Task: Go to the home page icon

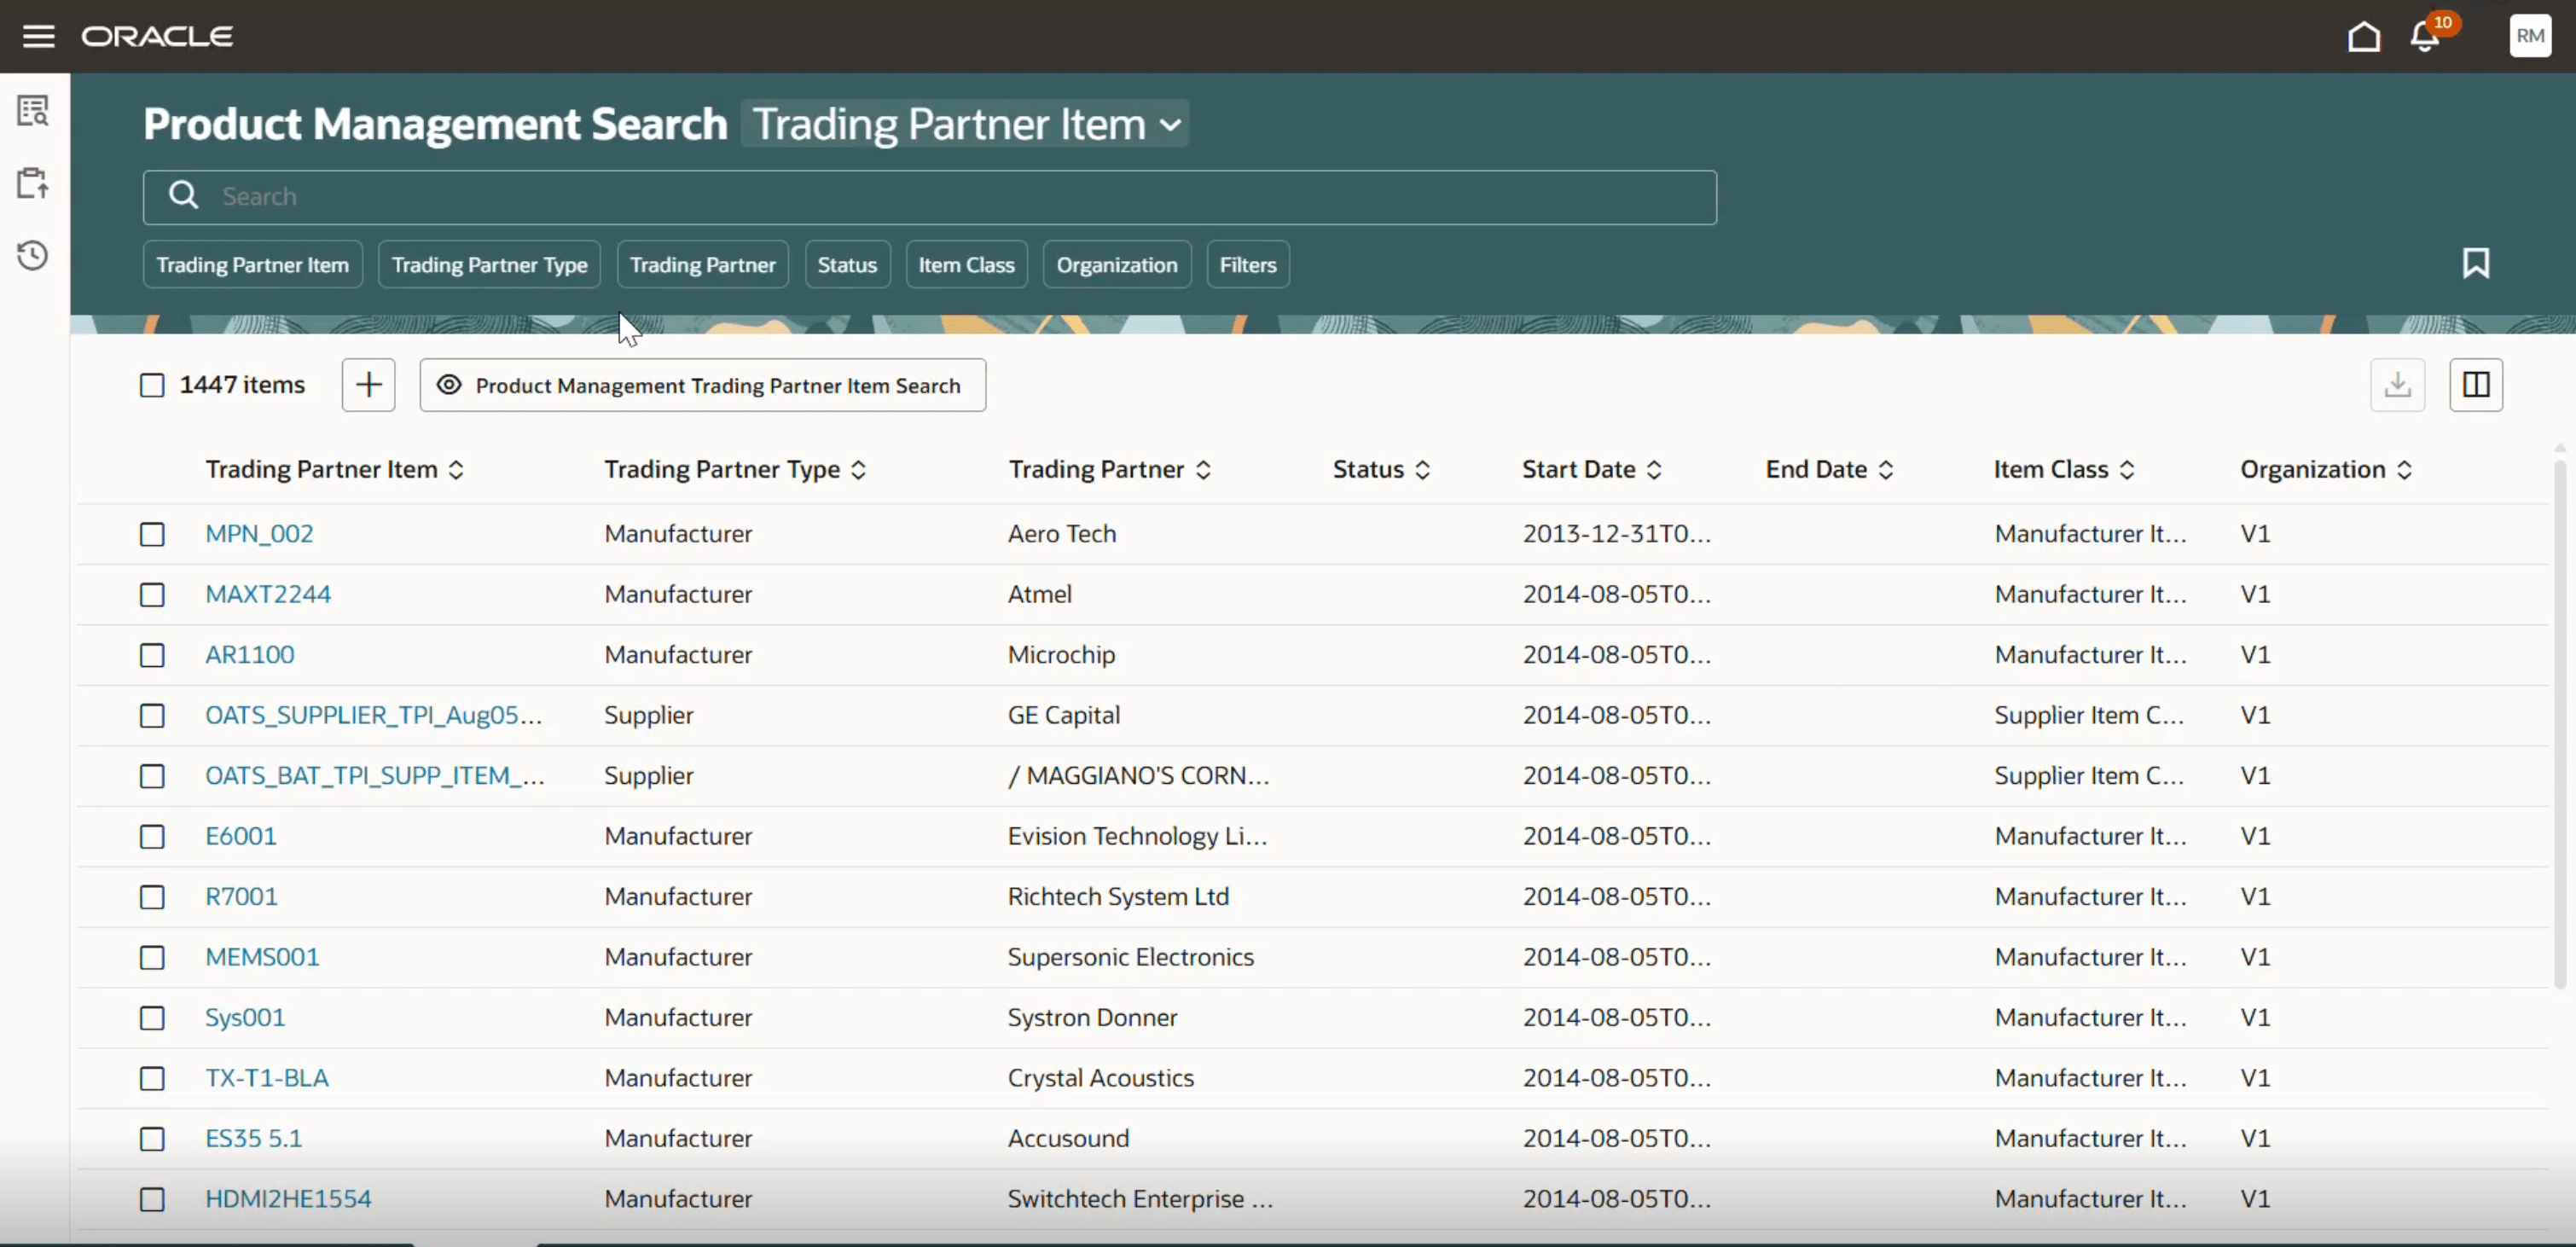Action: click(2363, 36)
